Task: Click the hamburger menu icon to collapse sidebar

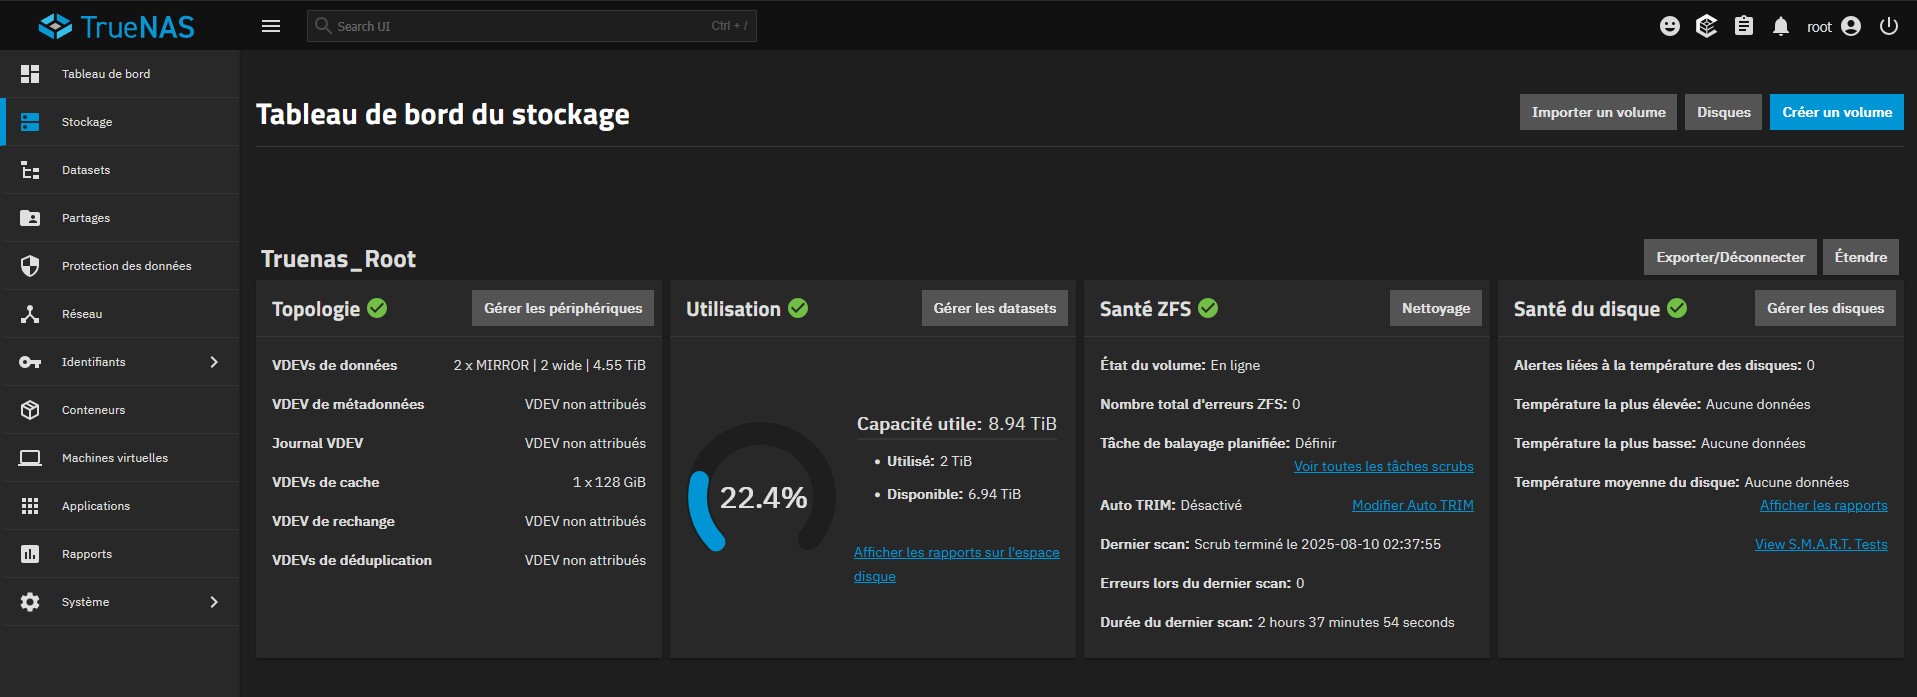Action: coord(271,26)
